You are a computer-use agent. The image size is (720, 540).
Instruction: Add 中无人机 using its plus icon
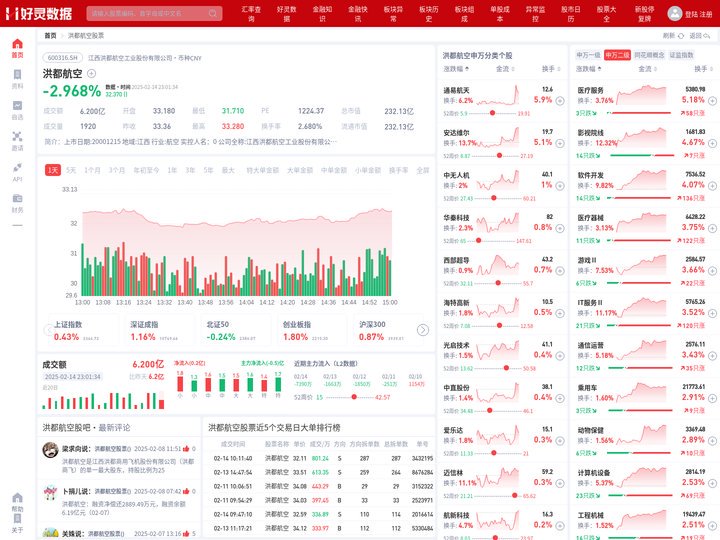[560, 186]
